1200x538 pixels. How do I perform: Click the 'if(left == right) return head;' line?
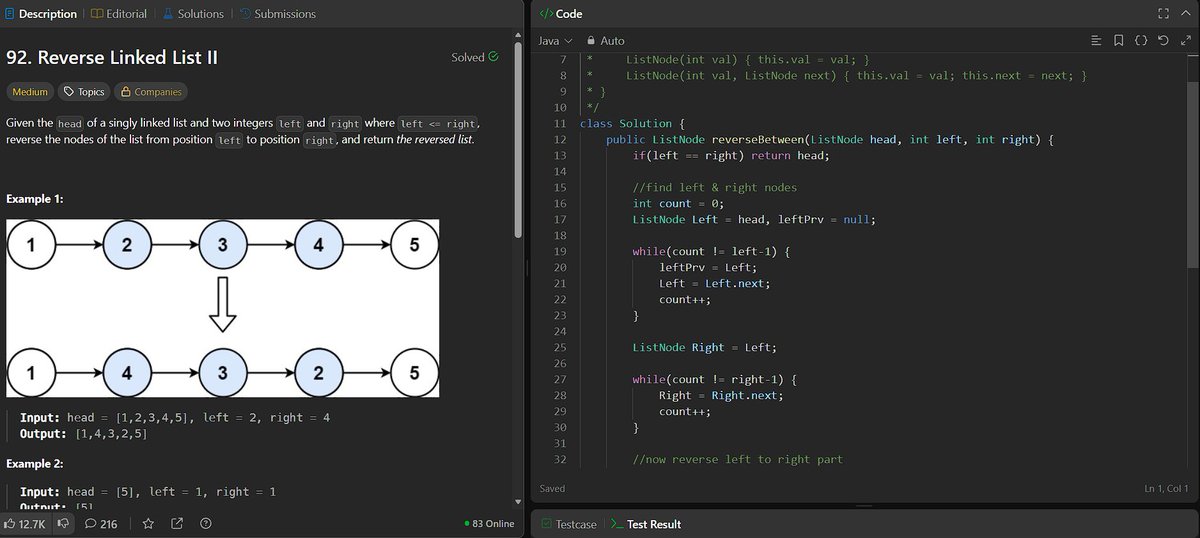coord(731,155)
